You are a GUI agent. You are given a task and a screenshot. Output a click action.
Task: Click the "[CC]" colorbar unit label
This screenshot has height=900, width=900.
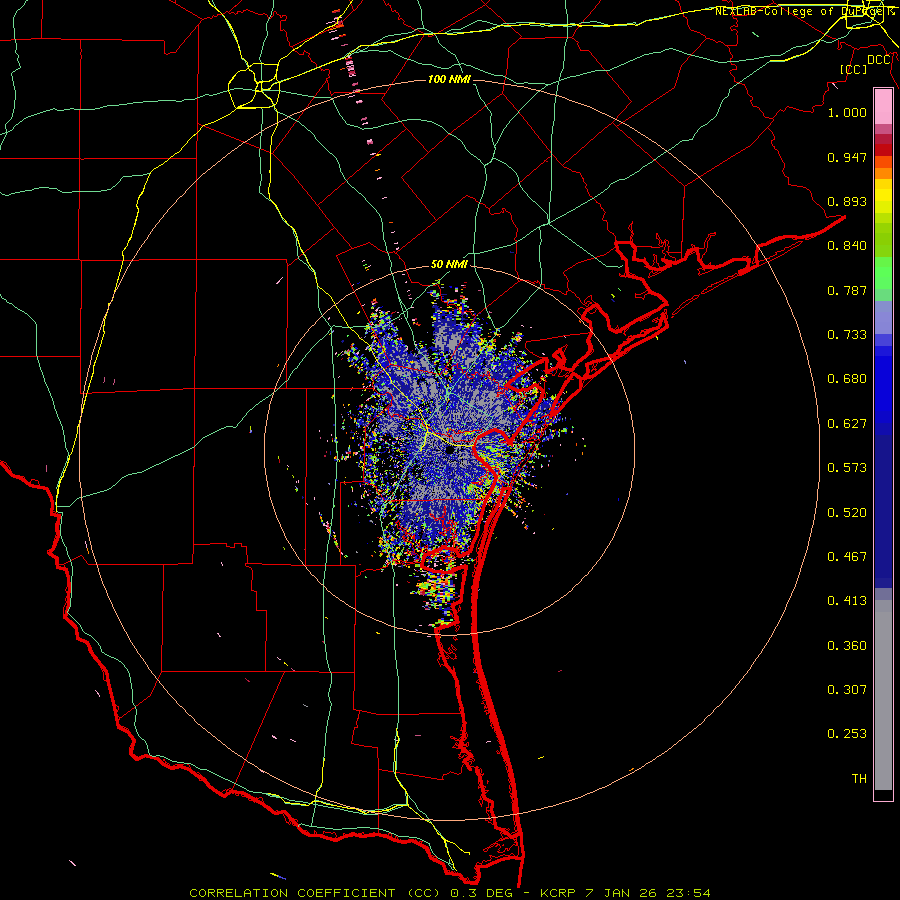[854, 69]
